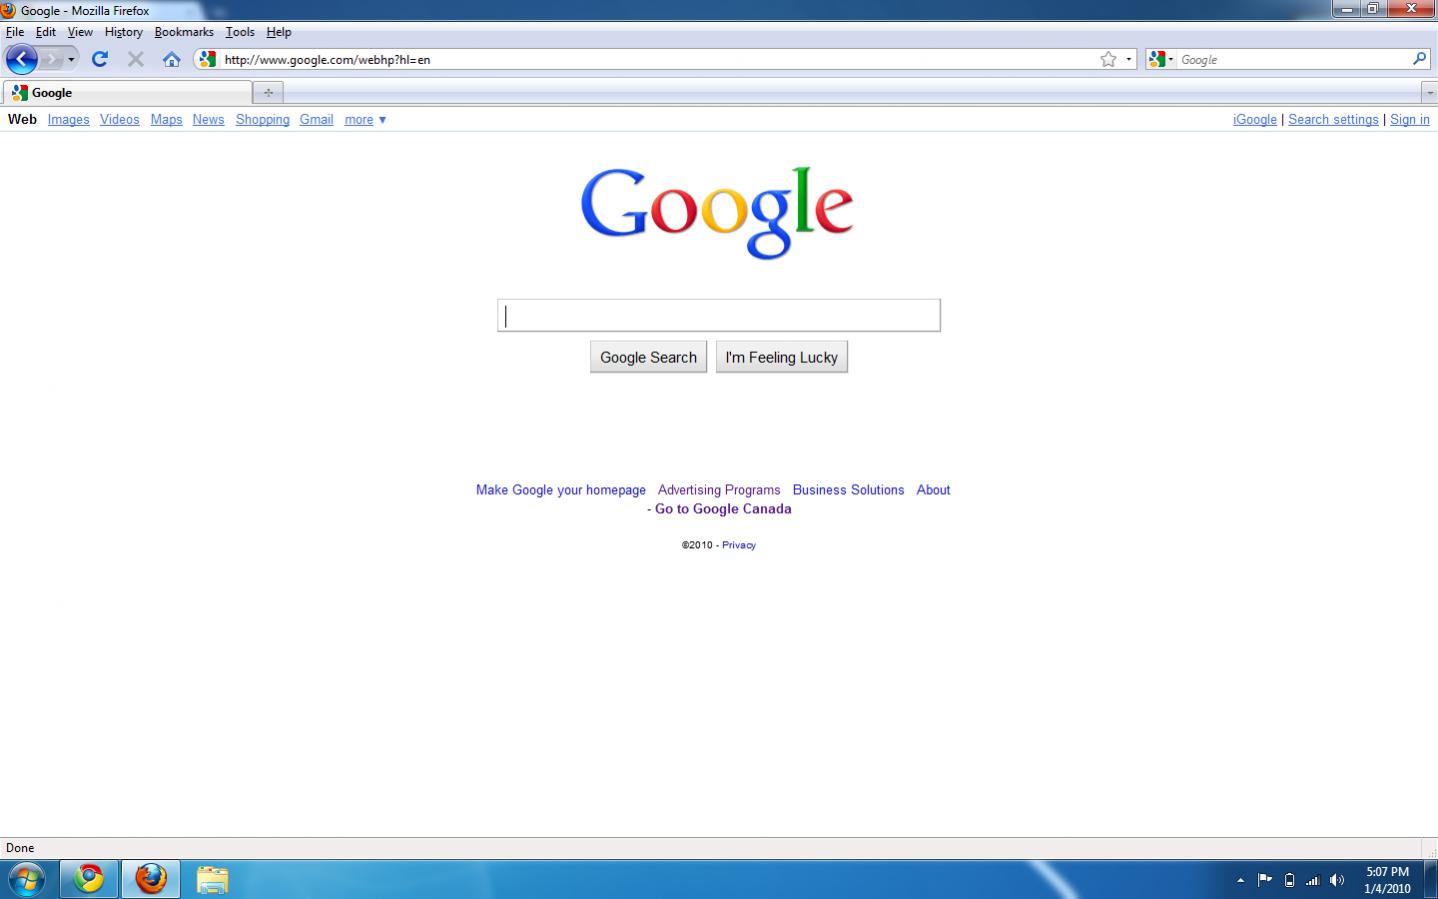This screenshot has width=1438, height=899.
Task: Open the Maps link
Action: tap(166, 119)
